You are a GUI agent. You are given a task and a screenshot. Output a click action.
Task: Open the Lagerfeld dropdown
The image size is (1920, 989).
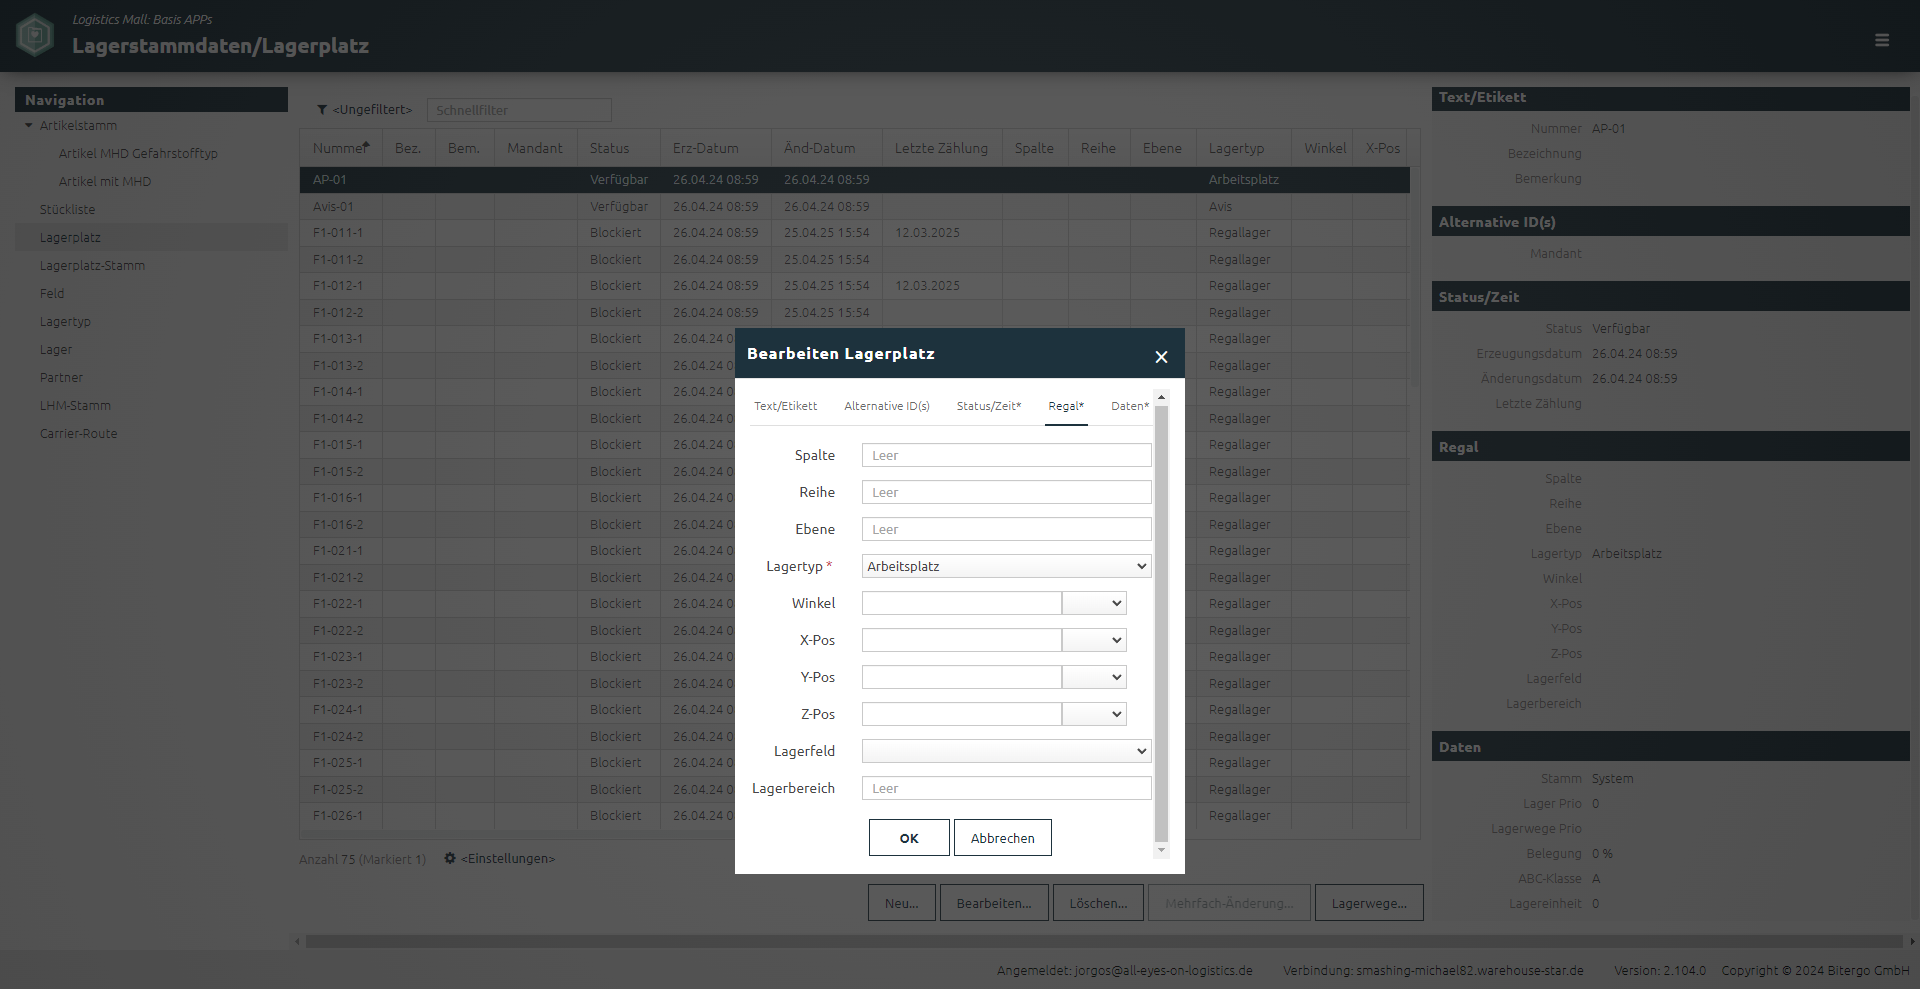(1006, 751)
